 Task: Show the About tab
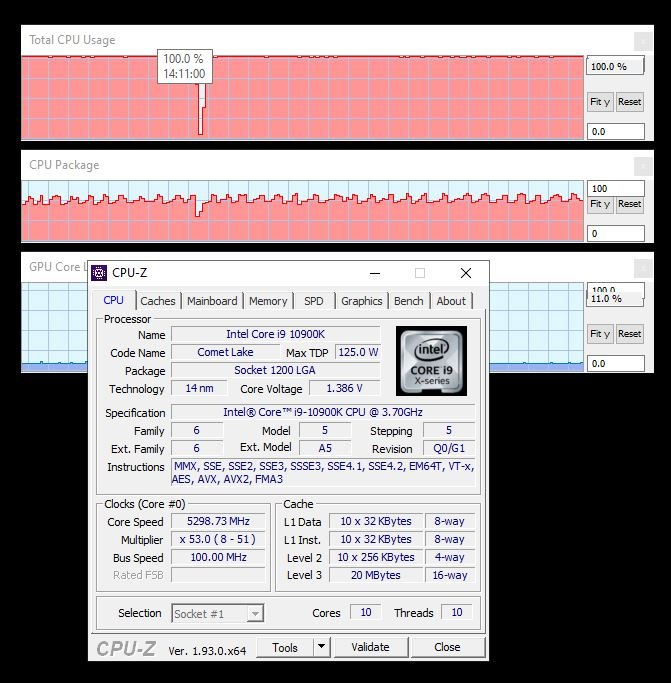pos(451,301)
